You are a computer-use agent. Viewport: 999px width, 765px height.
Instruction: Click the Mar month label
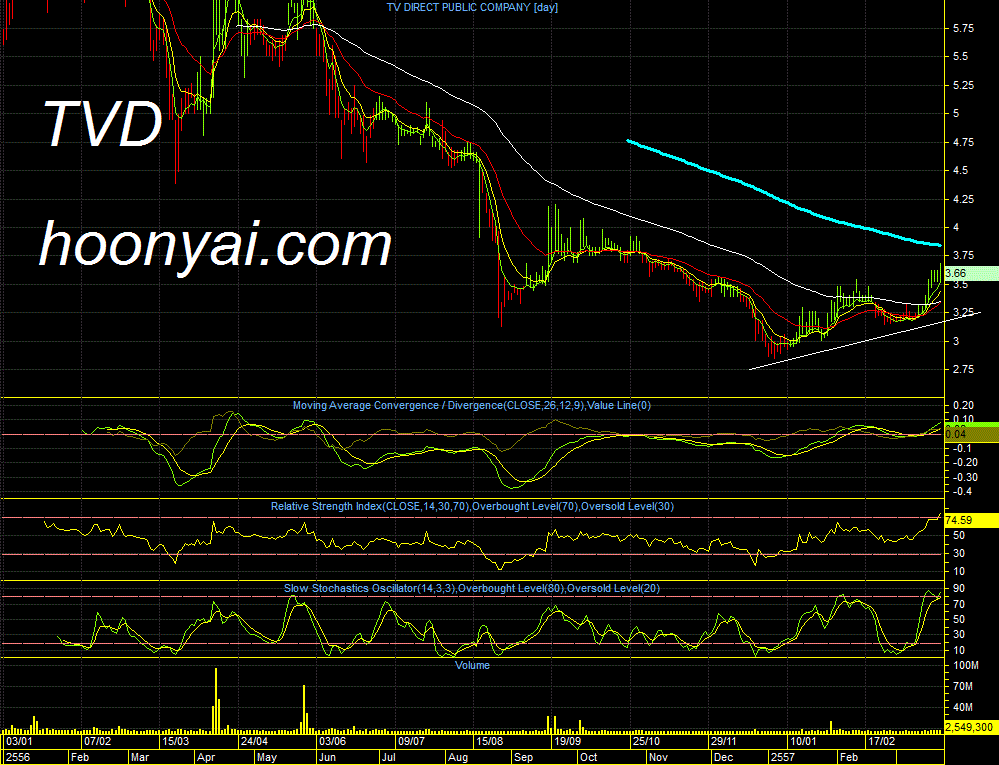point(139,757)
